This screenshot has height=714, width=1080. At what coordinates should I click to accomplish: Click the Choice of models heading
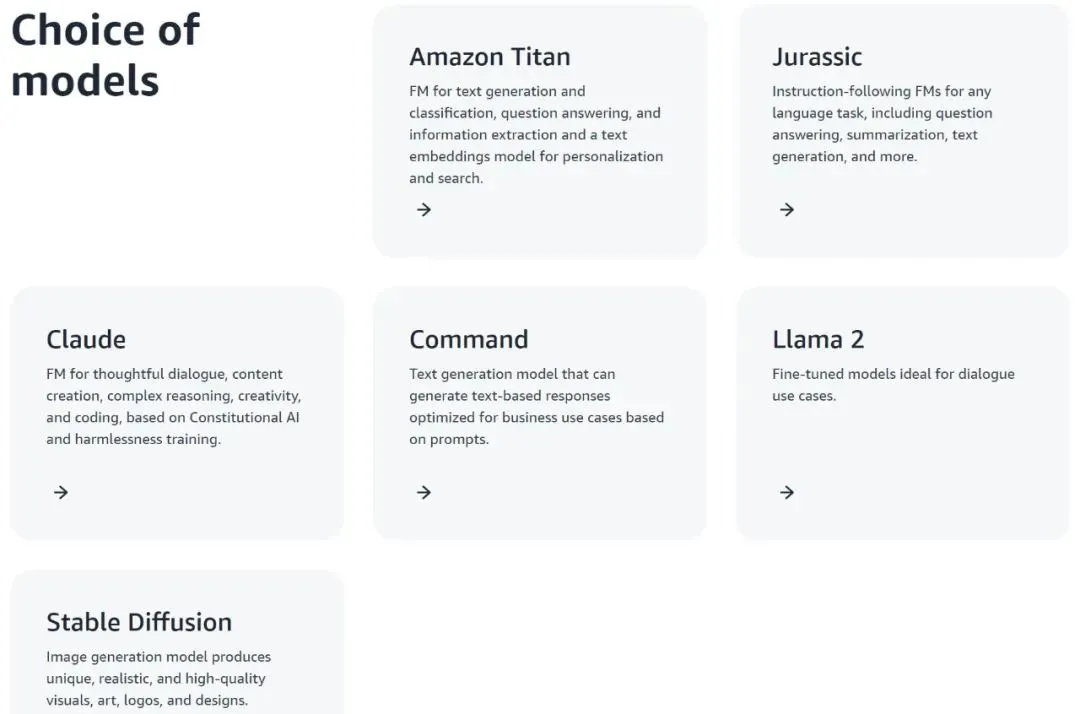click(x=105, y=56)
